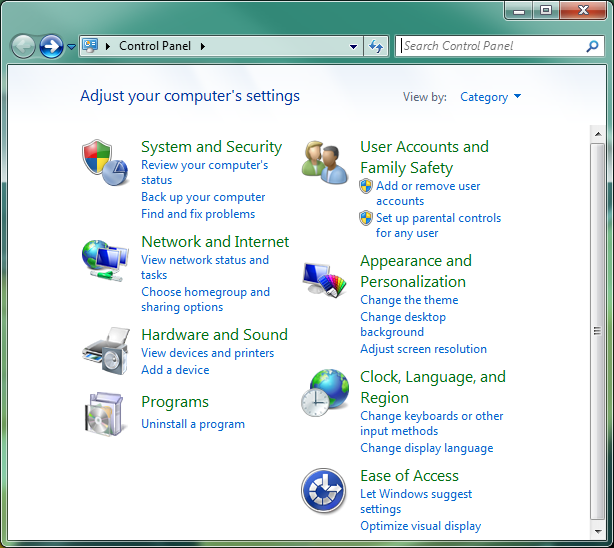The width and height of the screenshot is (614, 548).
Task: Open the recent pages dropdown arrow
Action: point(71,47)
